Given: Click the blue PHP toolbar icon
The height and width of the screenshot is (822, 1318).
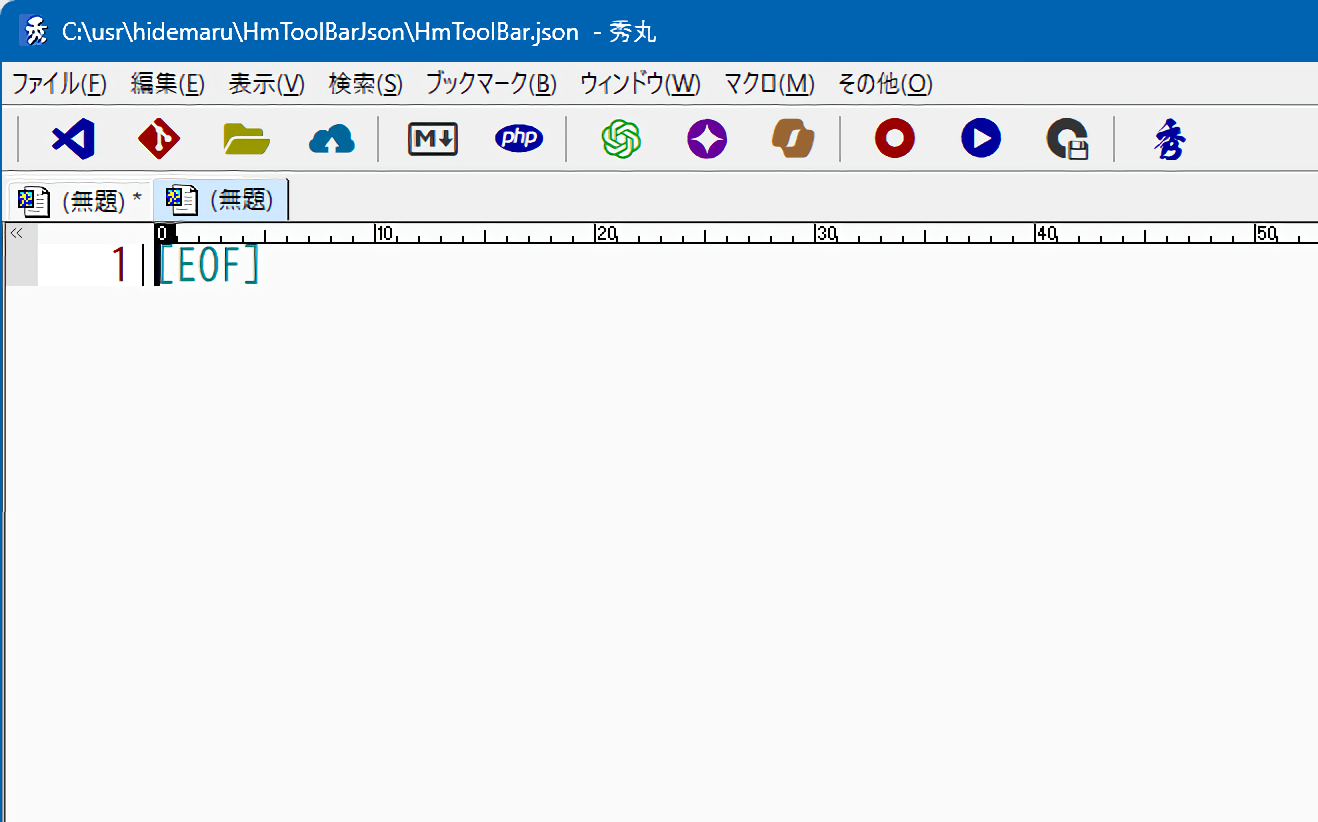Looking at the screenshot, I should click(519, 139).
